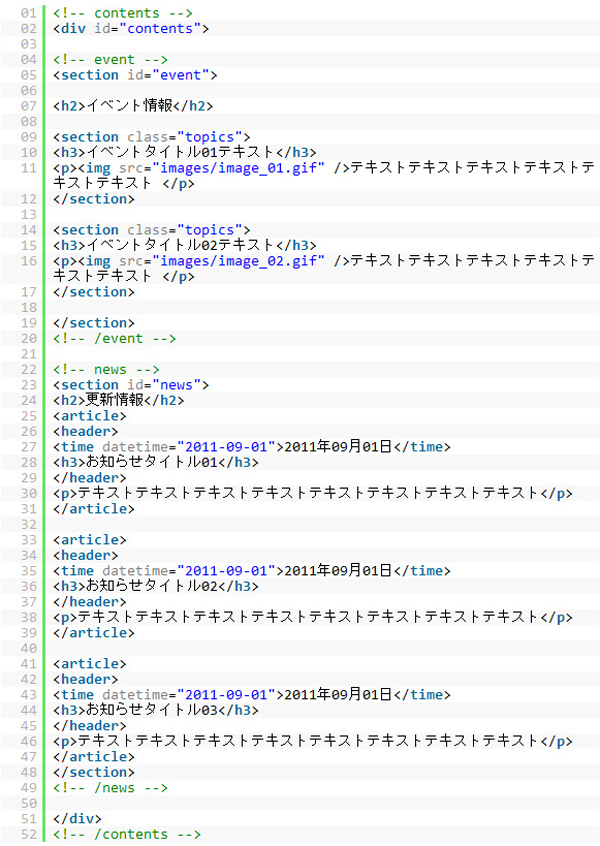Viewport: 600px width, 846px height.
Task: Click the datetime value on line 27
Action: 226,447
